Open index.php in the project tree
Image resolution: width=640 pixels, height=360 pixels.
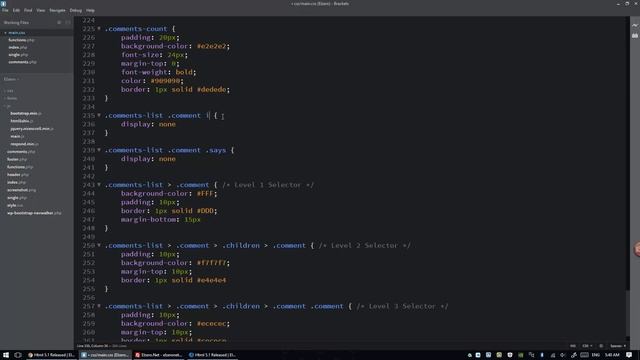(16, 182)
